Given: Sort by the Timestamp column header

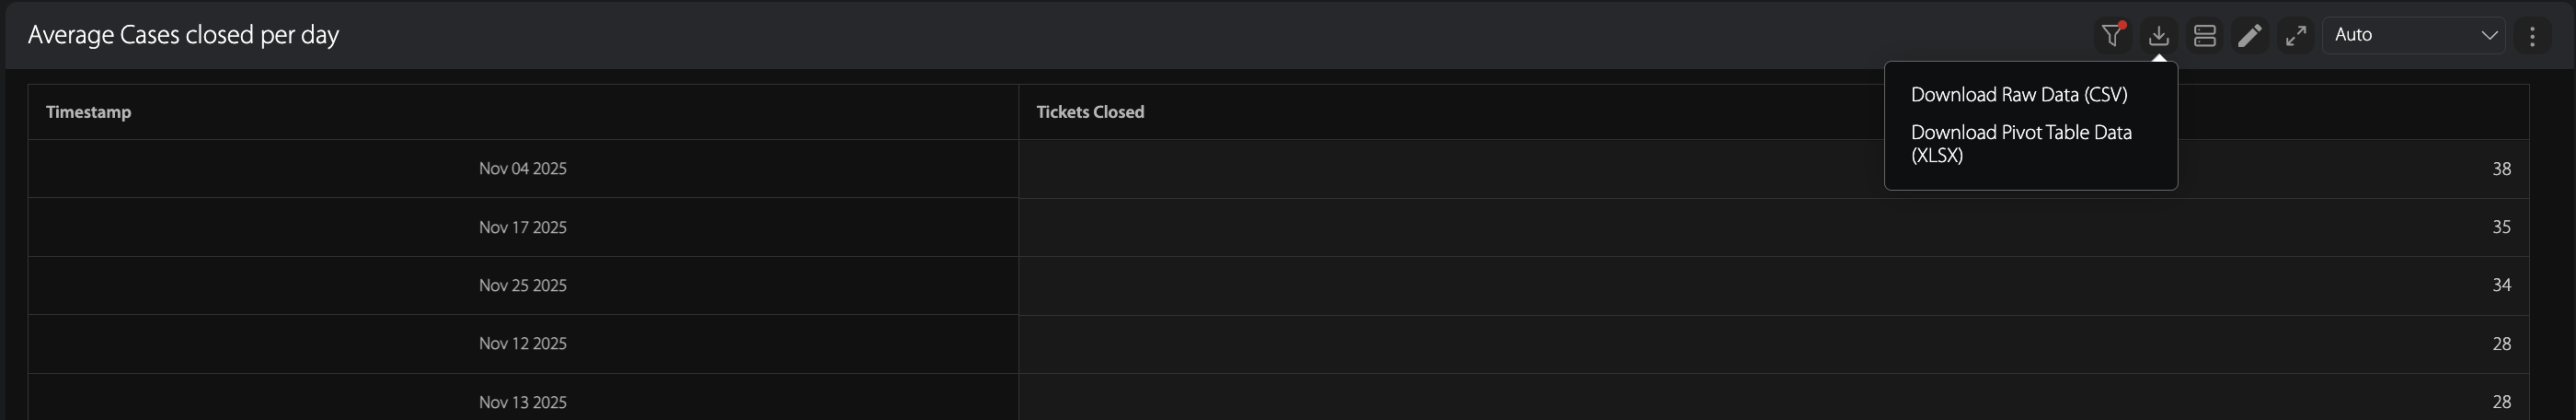Looking at the screenshot, I should pyautogui.click(x=89, y=112).
